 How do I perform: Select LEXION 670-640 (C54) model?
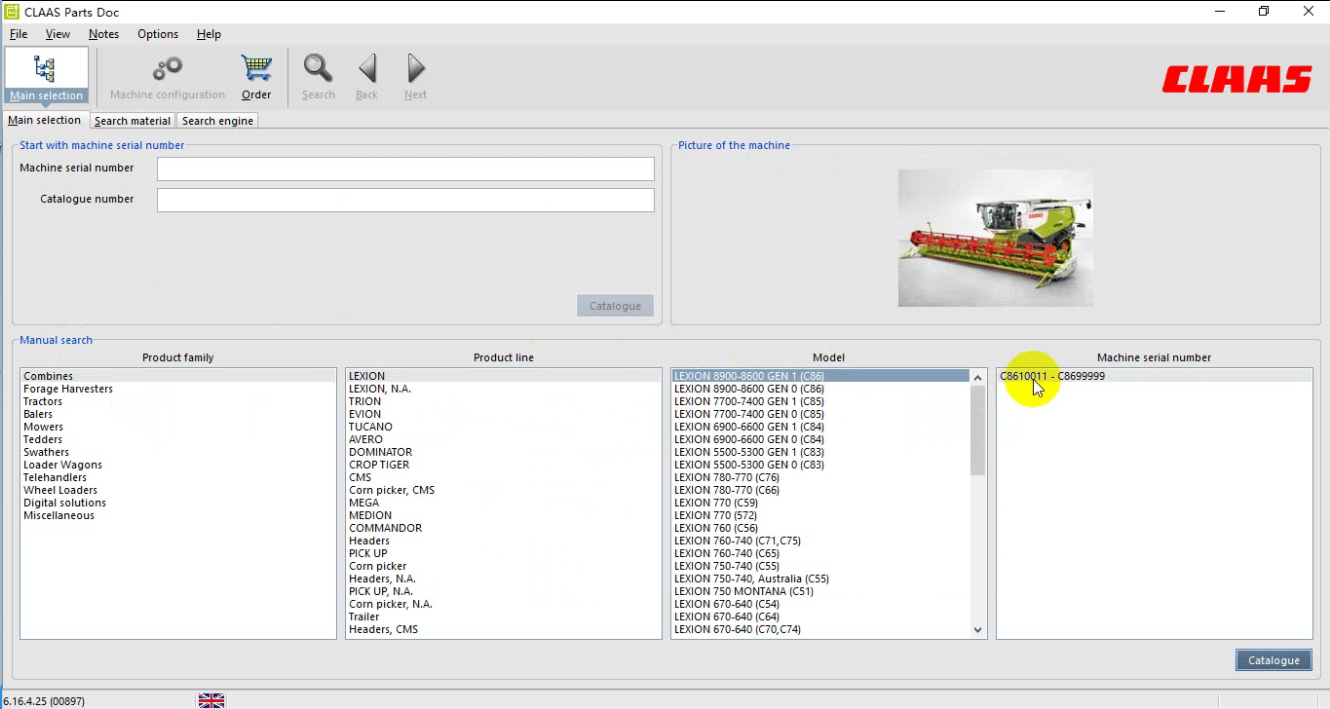(x=821, y=604)
